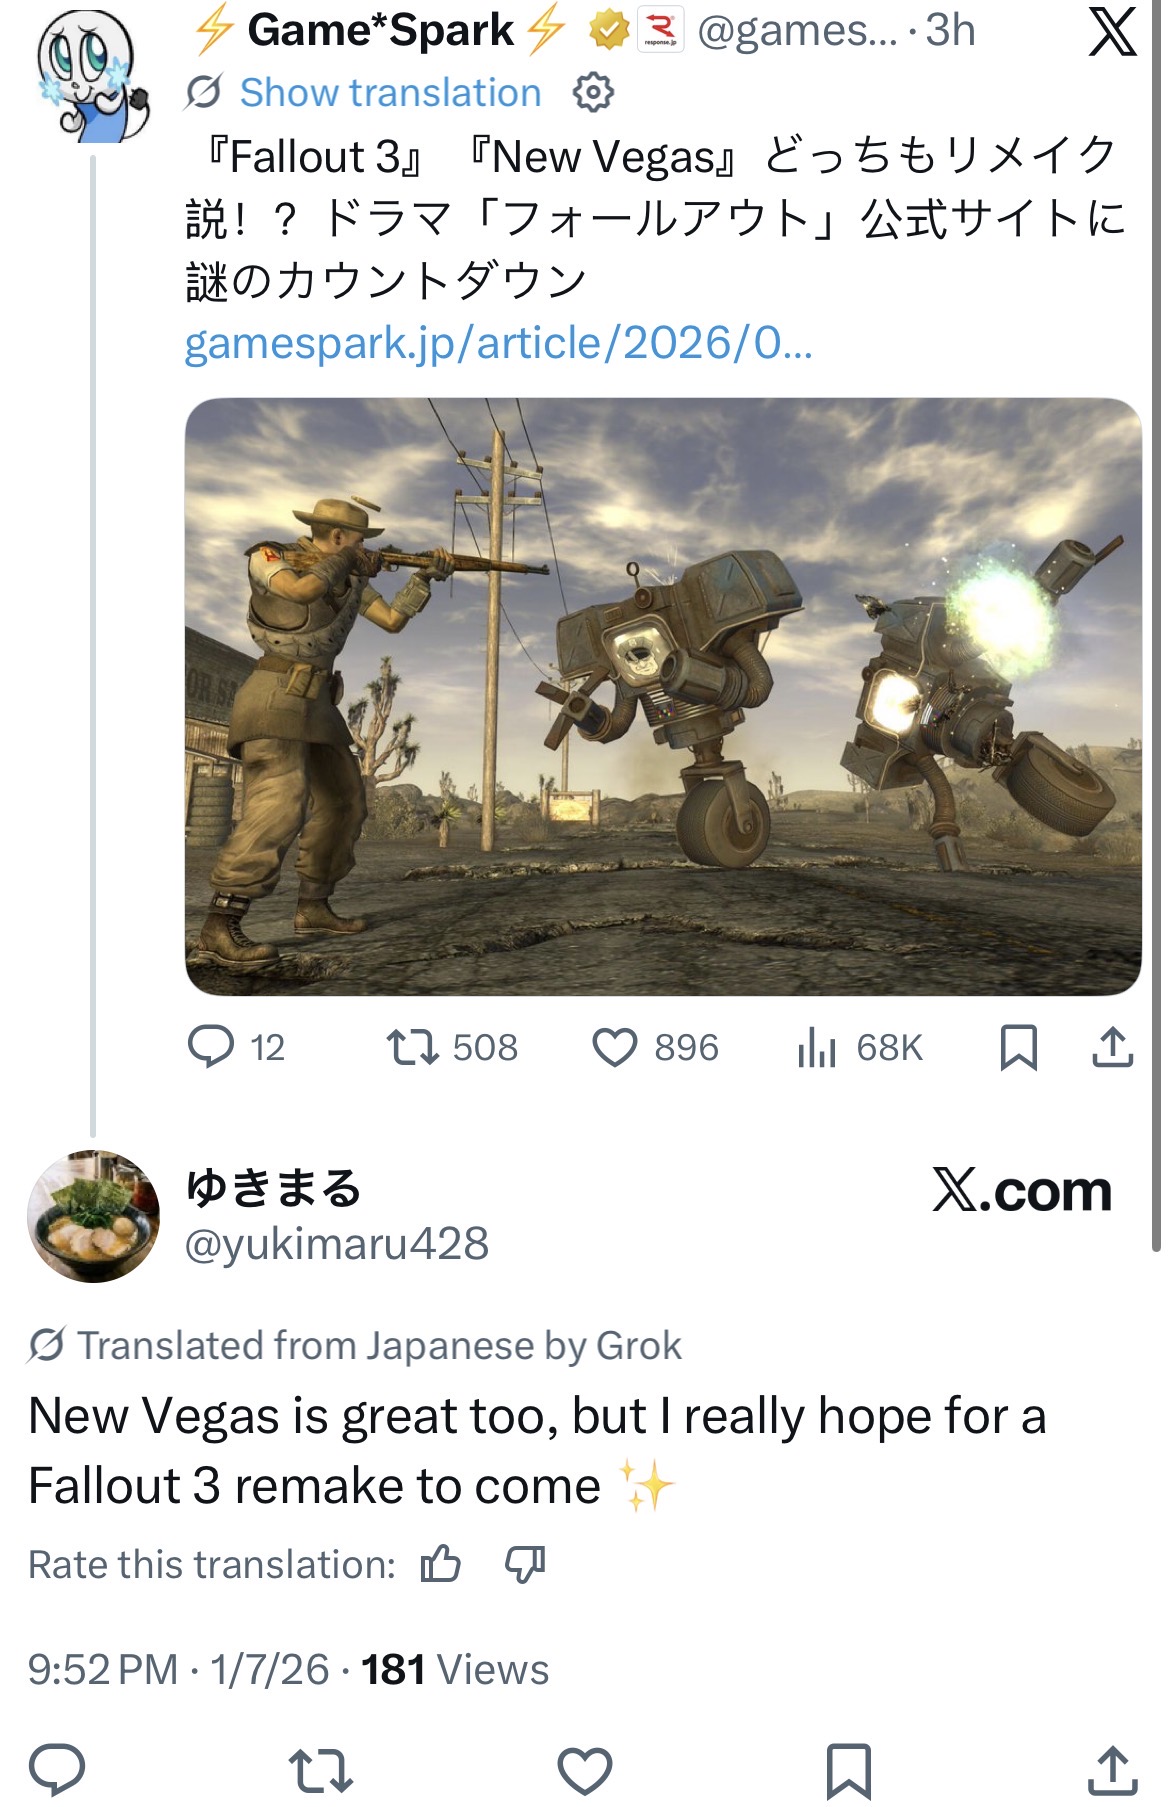
Task: Rate translation with thumbs up
Action: click(x=441, y=1564)
